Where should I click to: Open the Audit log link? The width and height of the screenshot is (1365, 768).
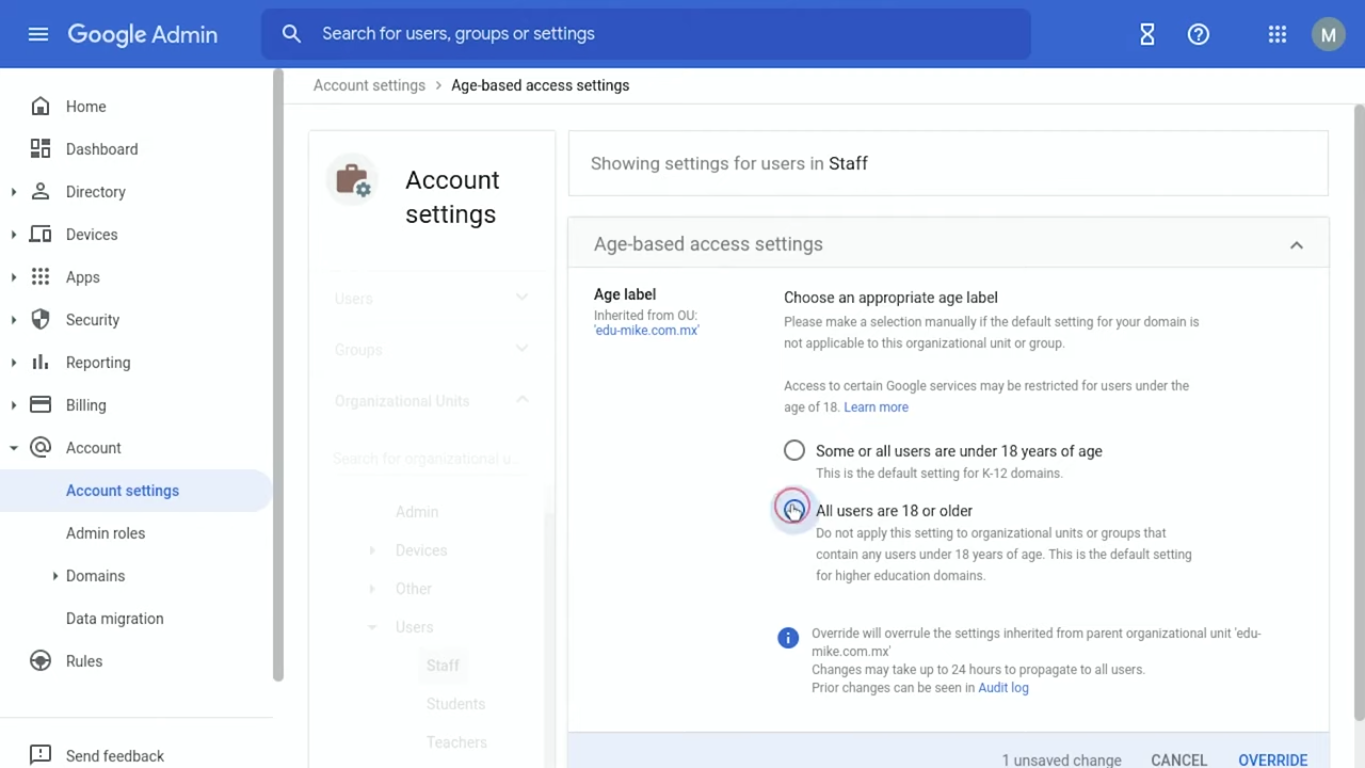point(1003,688)
